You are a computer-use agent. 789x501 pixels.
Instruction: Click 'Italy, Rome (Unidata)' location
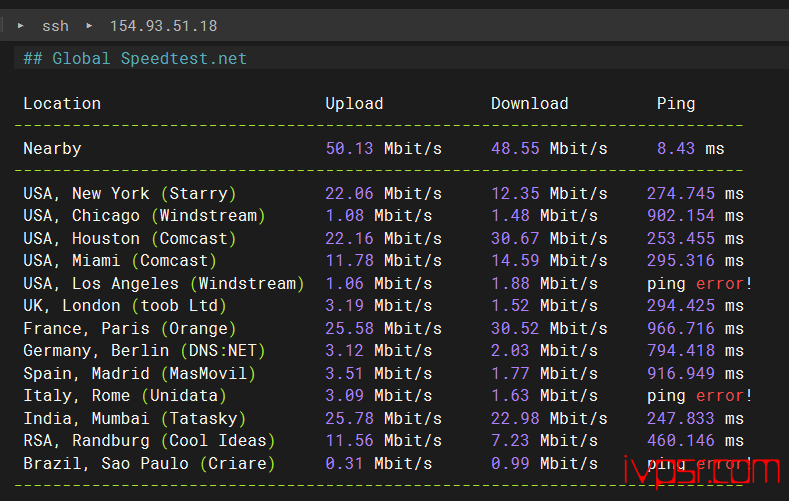tap(125, 396)
